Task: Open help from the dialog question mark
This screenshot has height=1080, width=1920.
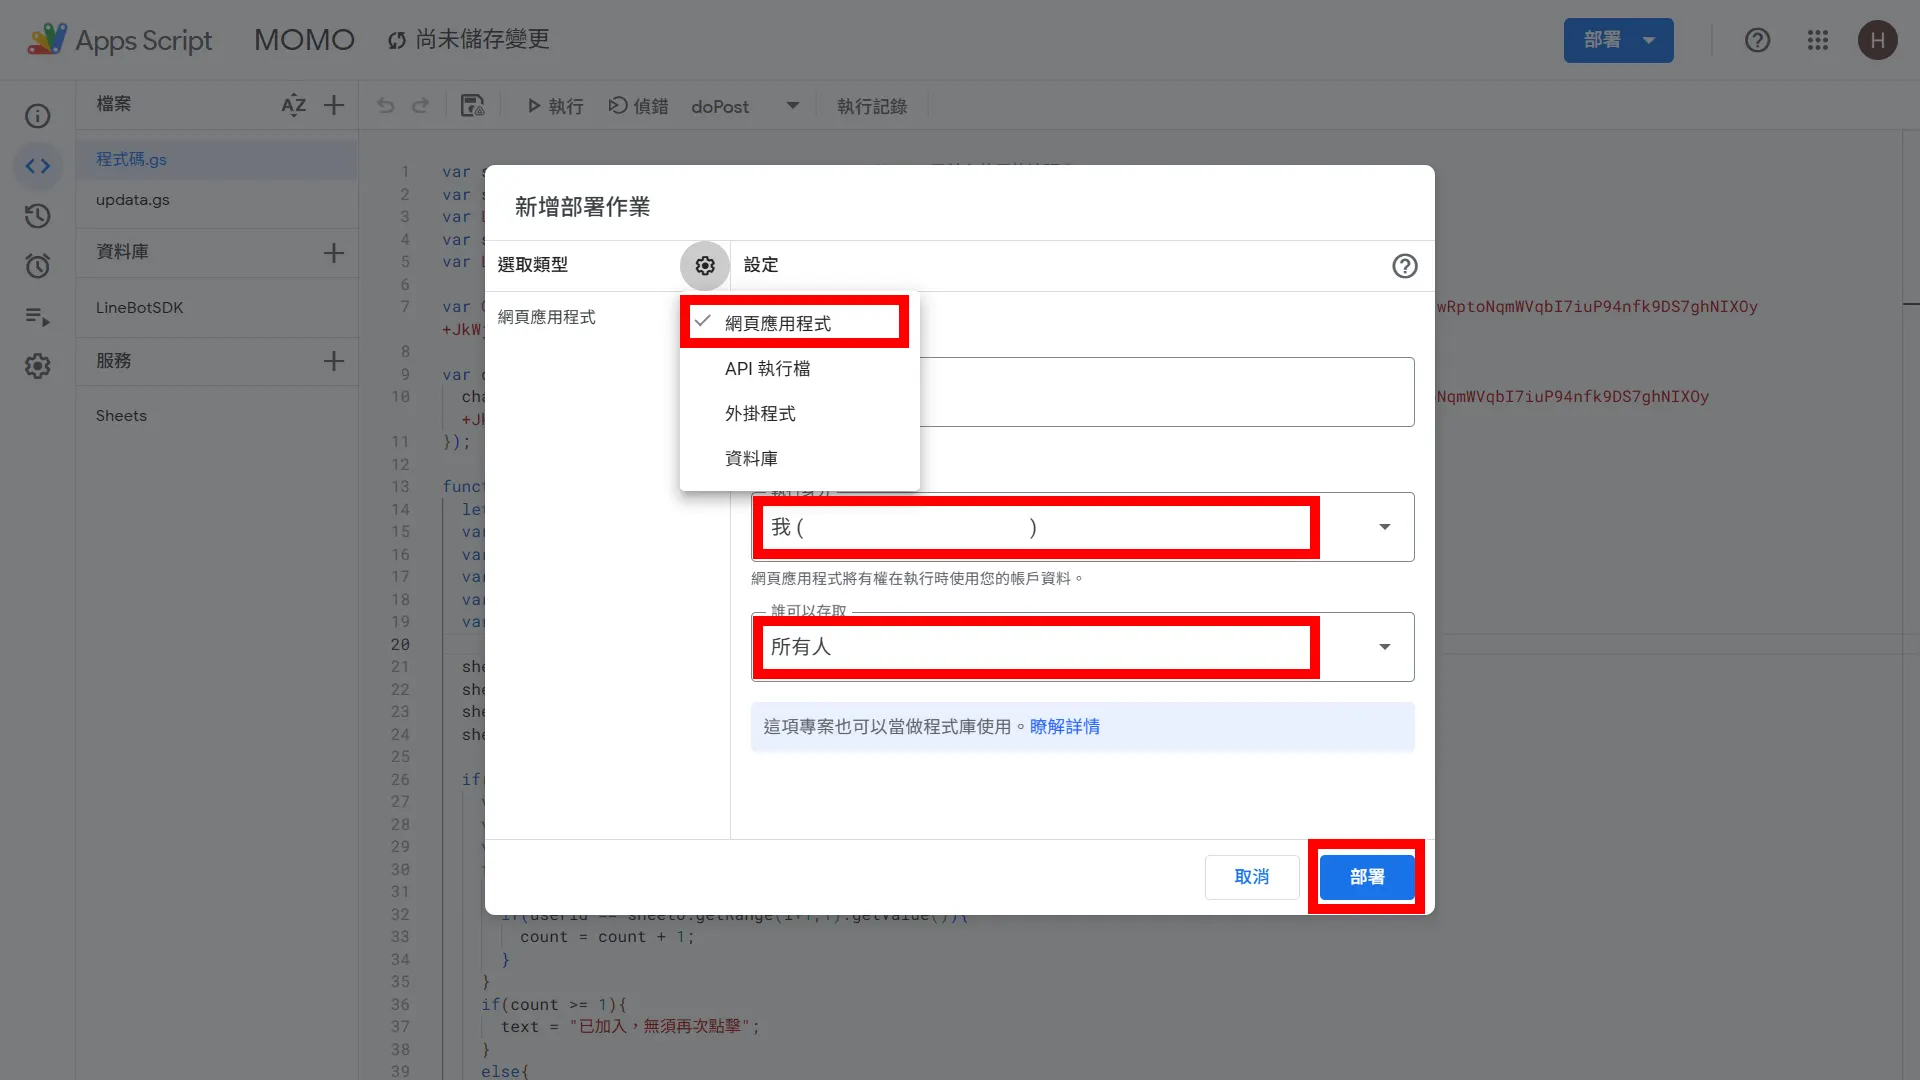Action: click(1405, 266)
